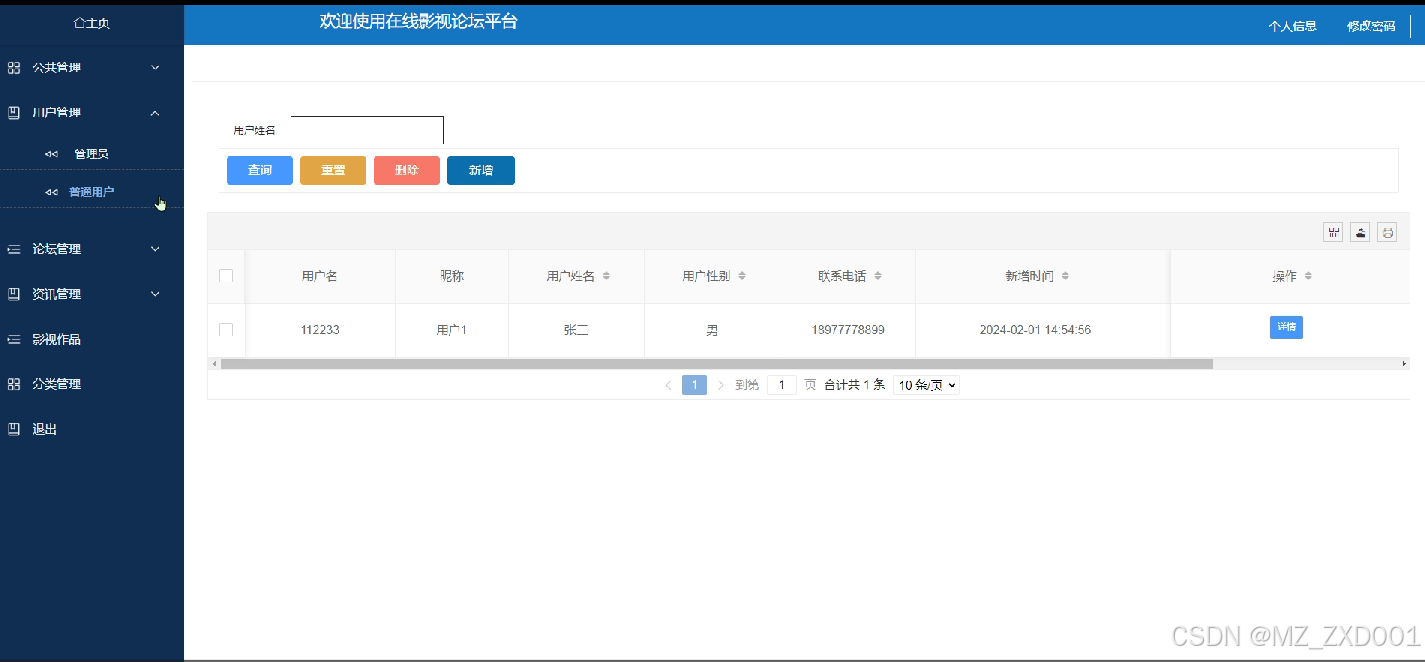Open 个人信息 link in header
The image size is (1425, 662).
coord(1292,26)
